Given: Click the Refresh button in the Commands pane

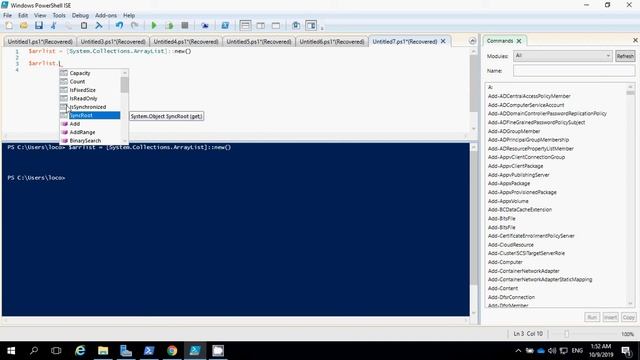Looking at the screenshot, I should point(625,56).
